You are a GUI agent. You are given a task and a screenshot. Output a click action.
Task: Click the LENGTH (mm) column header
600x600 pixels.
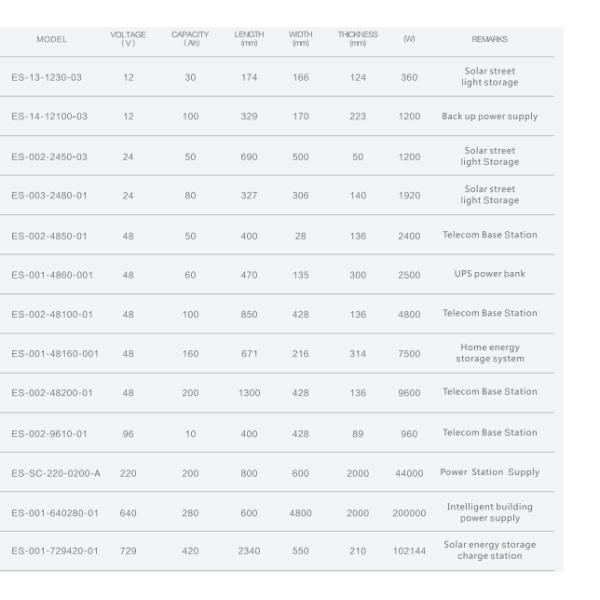pyautogui.click(x=248, y=39)
